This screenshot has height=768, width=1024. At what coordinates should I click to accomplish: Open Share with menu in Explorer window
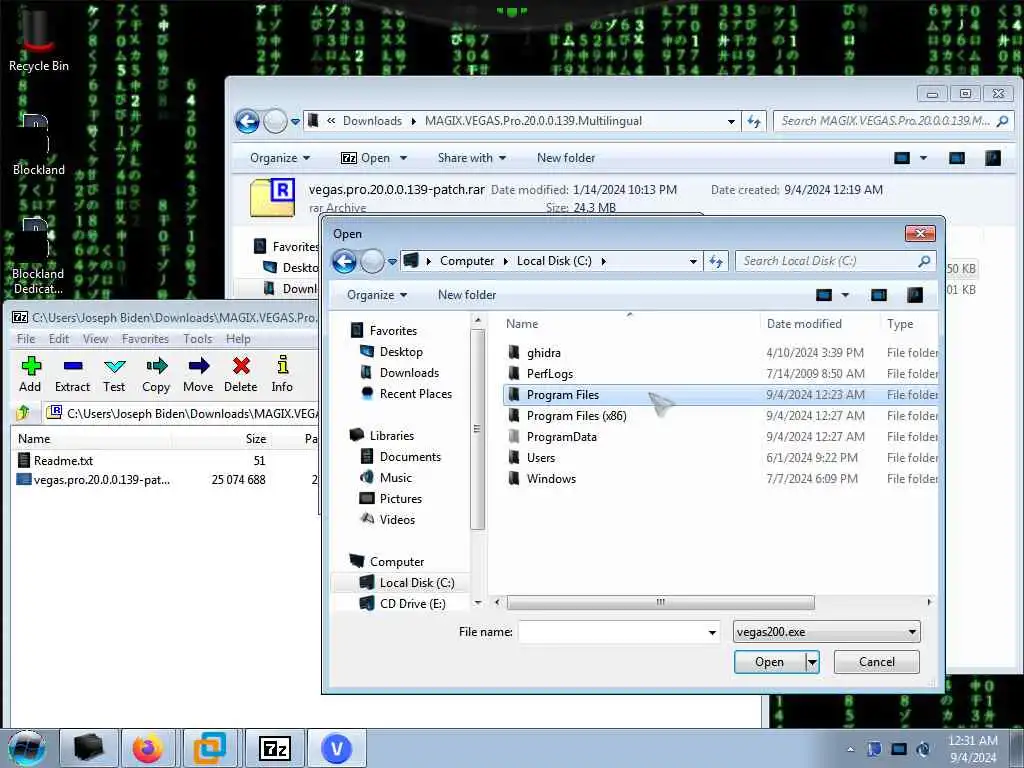pos(472,157)
